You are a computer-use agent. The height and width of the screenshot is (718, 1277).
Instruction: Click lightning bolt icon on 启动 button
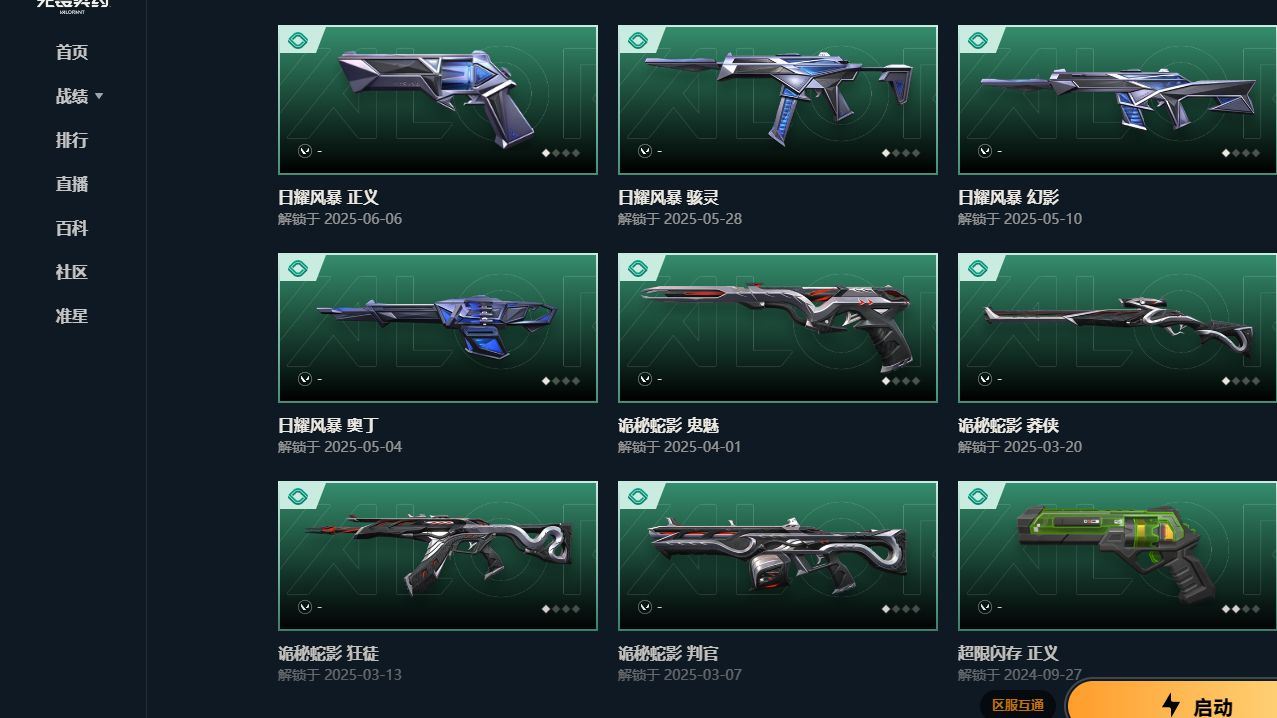coord(1172,706)
